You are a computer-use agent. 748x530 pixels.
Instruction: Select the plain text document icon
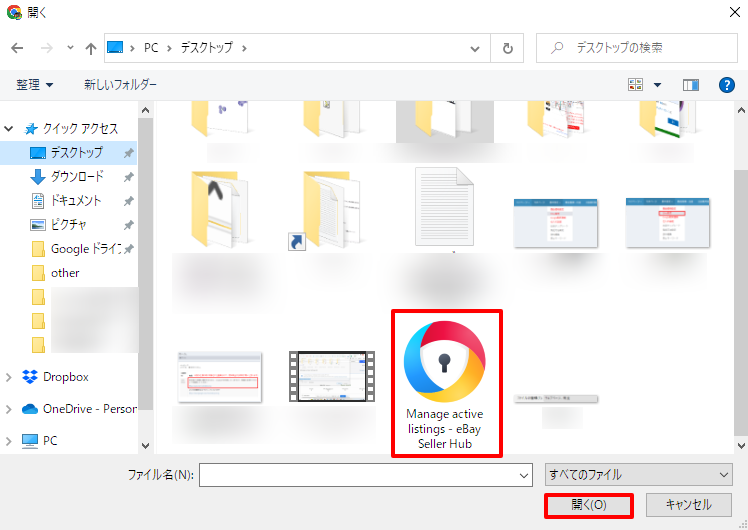point(444,207)
